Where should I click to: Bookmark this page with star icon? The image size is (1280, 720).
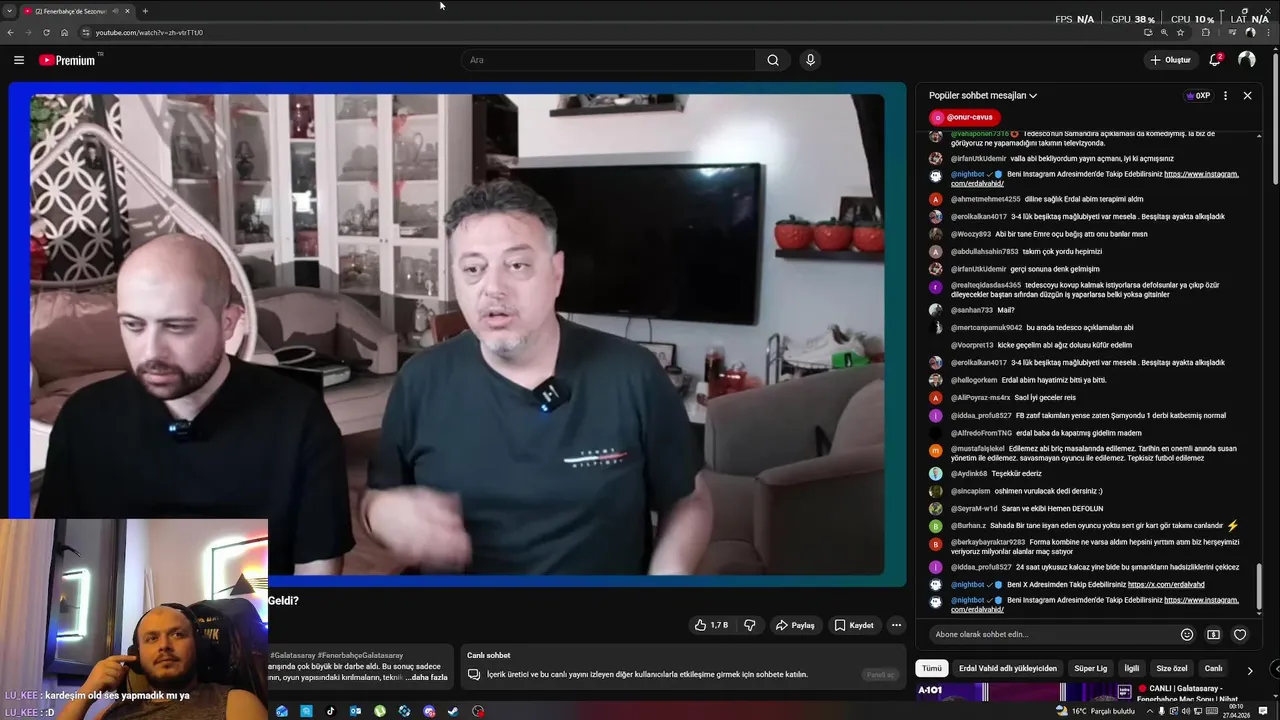[x=1180, y=32]
